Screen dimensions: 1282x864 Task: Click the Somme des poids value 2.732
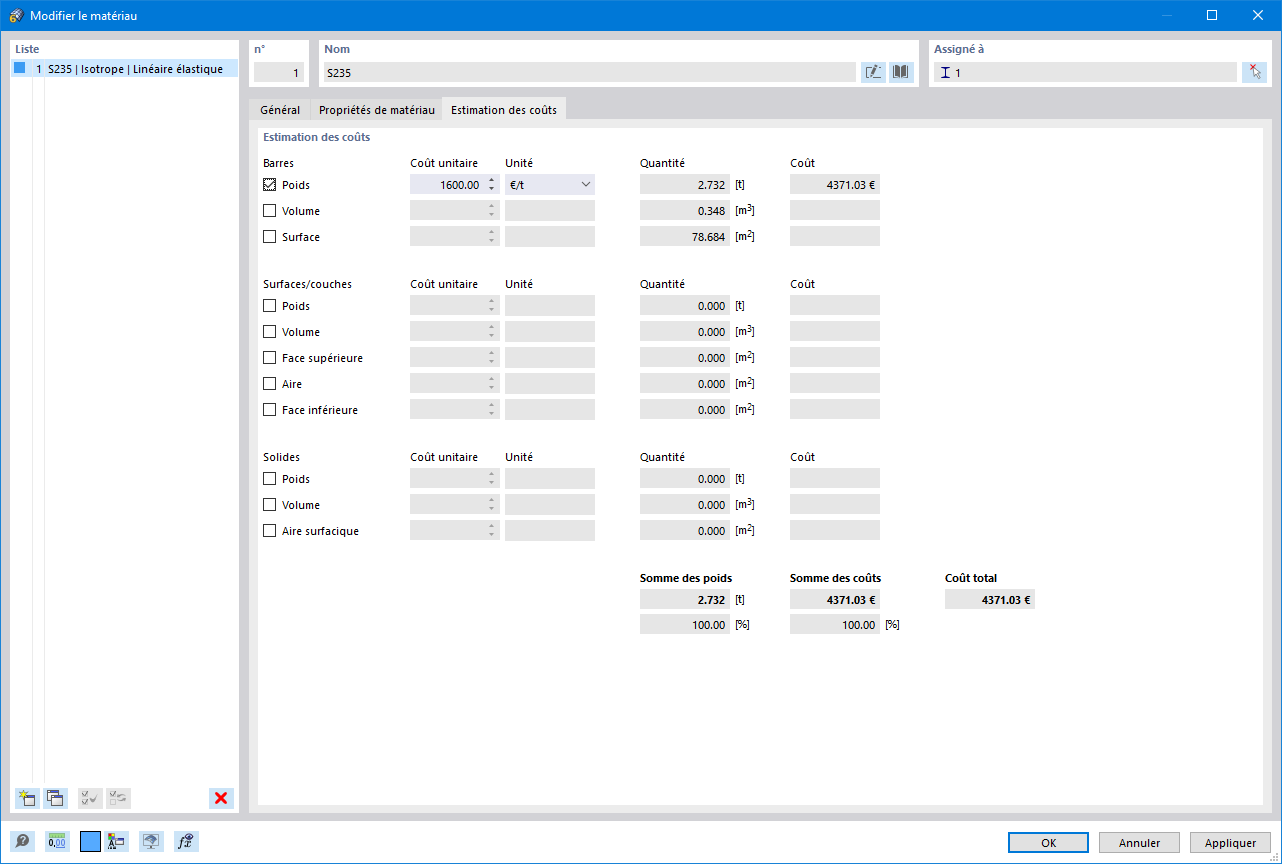[685, 600]
